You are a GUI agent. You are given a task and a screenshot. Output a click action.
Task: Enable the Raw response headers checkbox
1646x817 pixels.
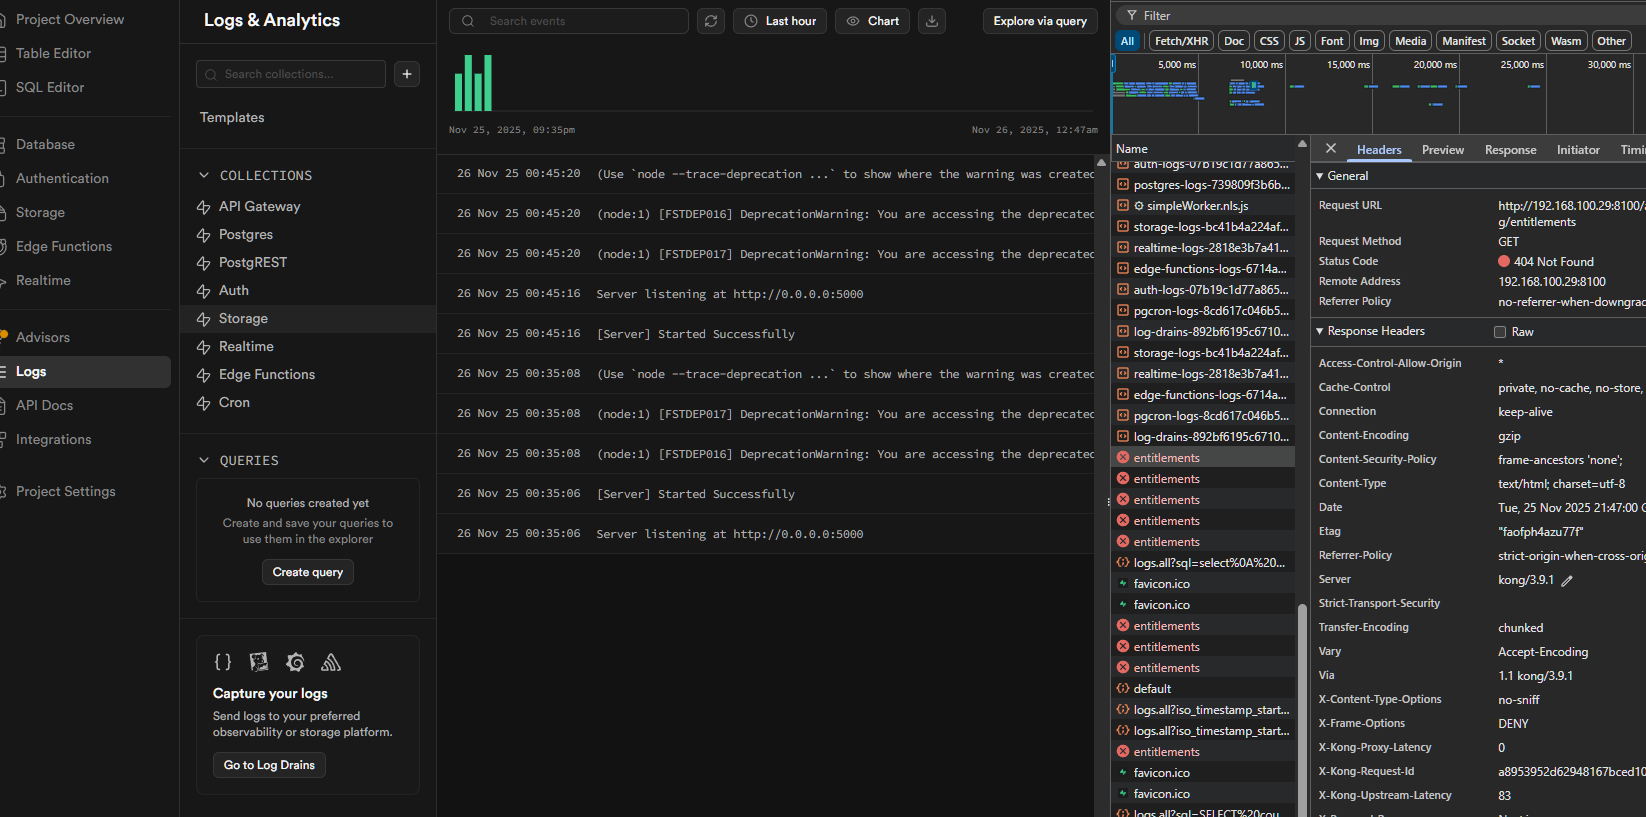(x=1500, y=332)
